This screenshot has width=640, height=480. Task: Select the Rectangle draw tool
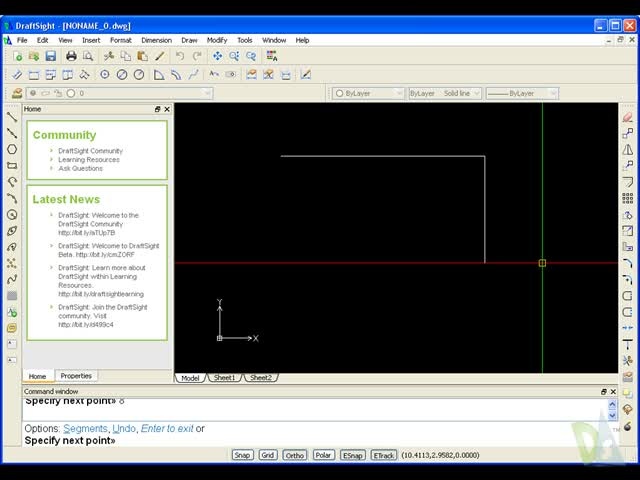point(12,165)
